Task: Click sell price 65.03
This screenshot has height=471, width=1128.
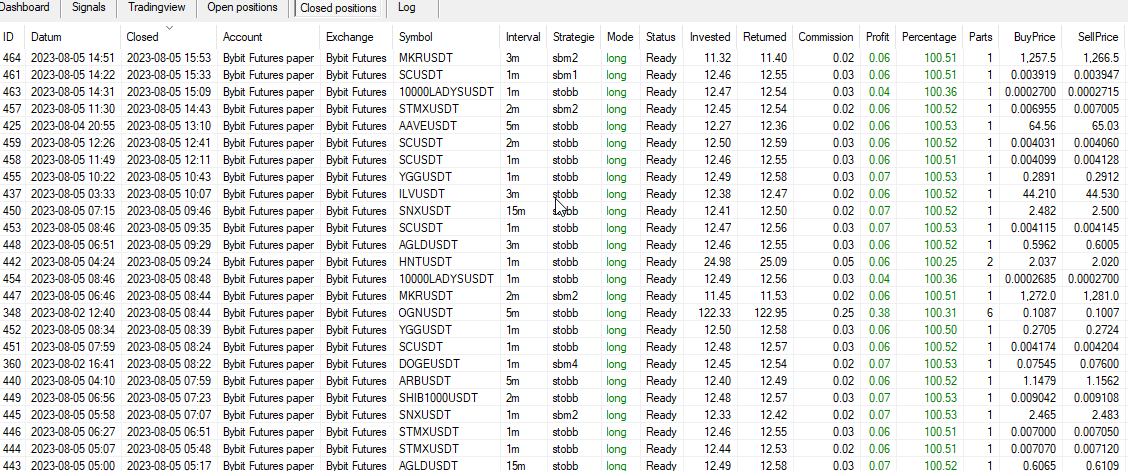Action: pyautogui.click(x=1105, y=126)
